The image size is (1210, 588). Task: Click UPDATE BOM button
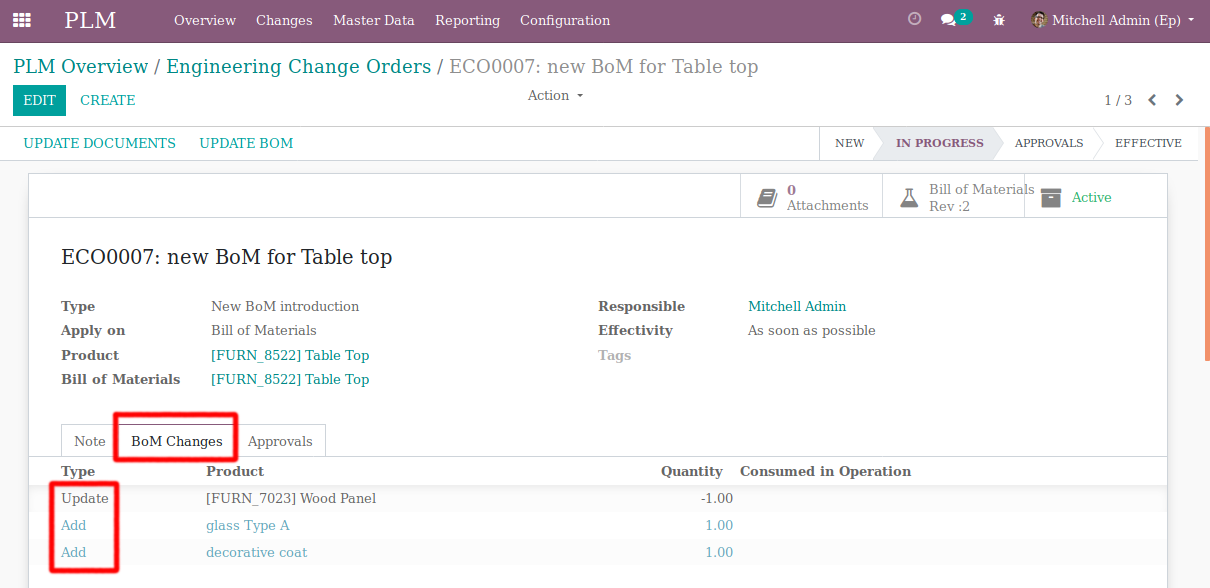tap(246, 143)
